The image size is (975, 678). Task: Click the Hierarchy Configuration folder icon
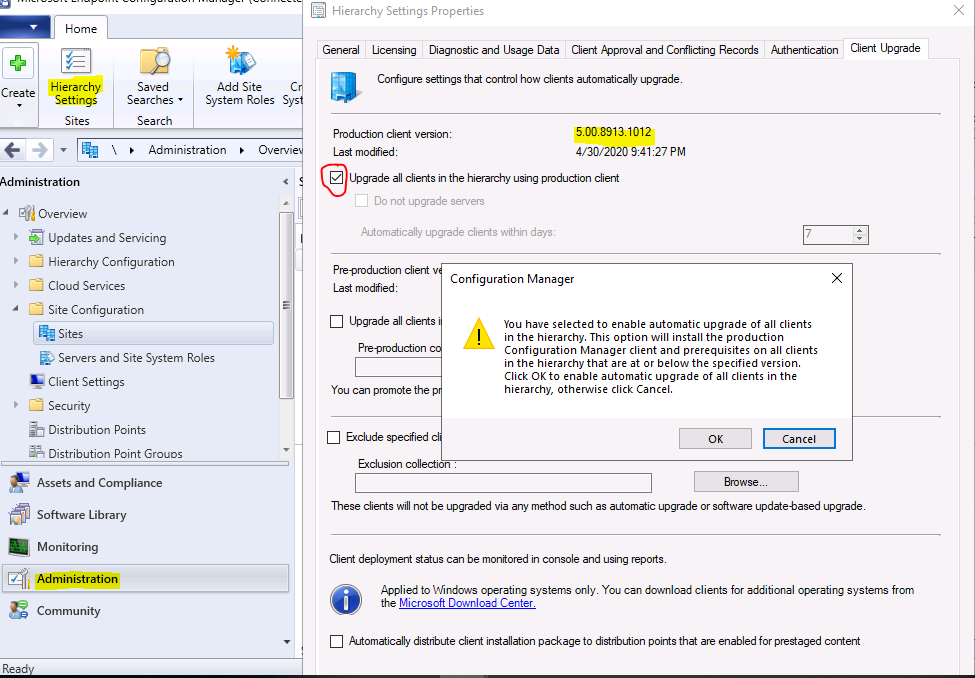pyautogui.click(x=36, y=261)
